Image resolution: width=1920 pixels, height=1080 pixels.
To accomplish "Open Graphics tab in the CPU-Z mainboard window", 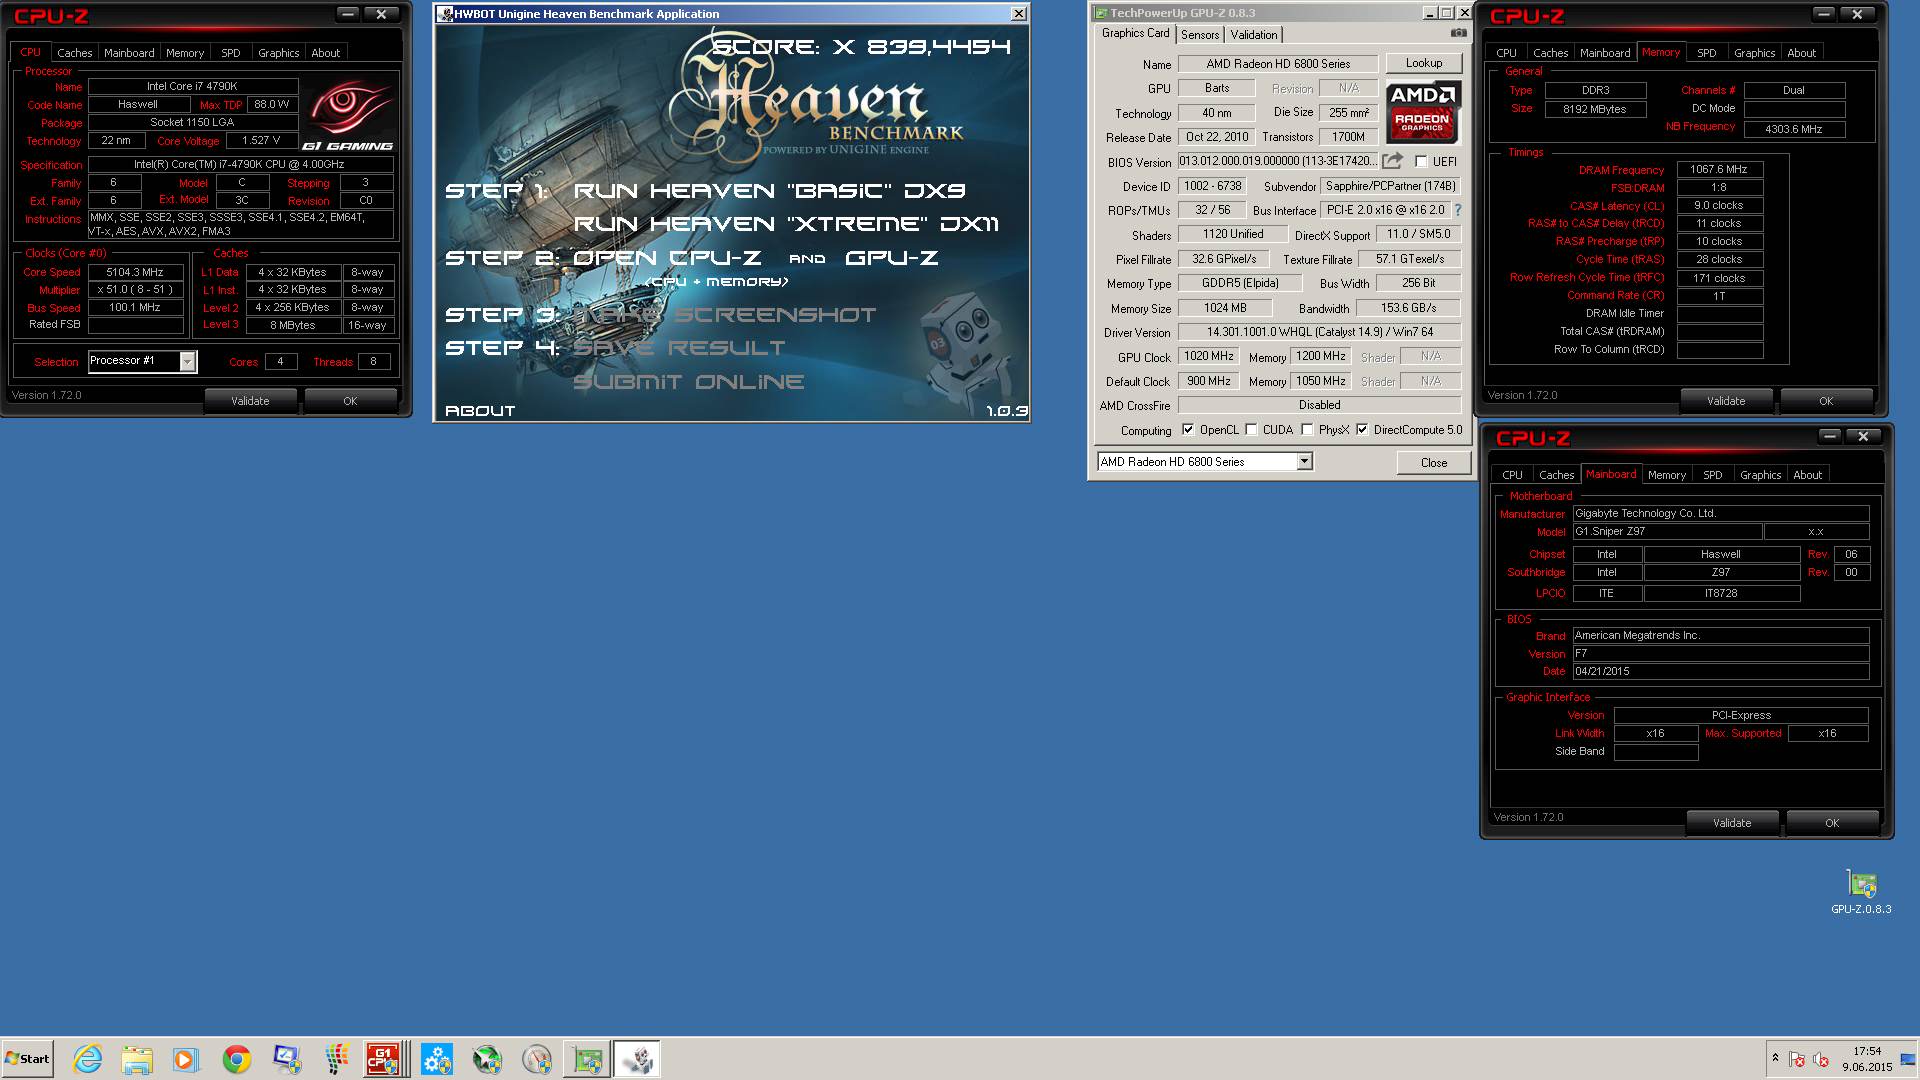I will point(1760,475).
